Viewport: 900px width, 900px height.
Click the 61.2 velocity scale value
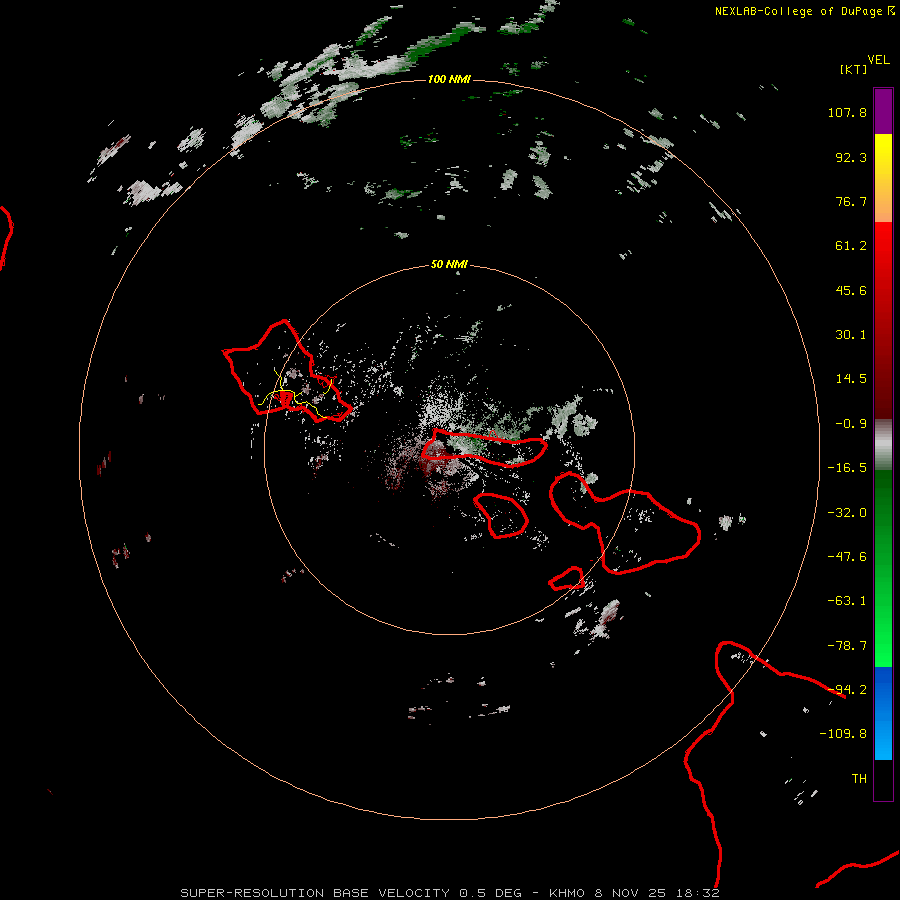point(851,246)
